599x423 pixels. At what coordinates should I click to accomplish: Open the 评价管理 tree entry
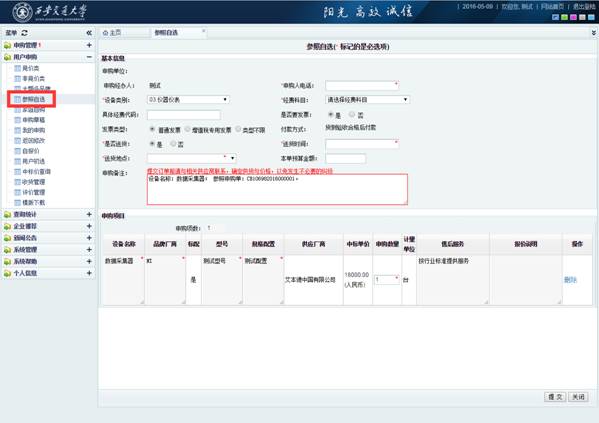(33, 192)
